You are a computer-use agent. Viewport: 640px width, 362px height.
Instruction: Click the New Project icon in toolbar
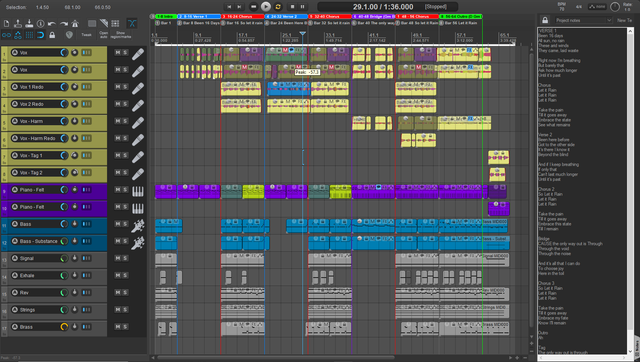[x=7, y=24]
